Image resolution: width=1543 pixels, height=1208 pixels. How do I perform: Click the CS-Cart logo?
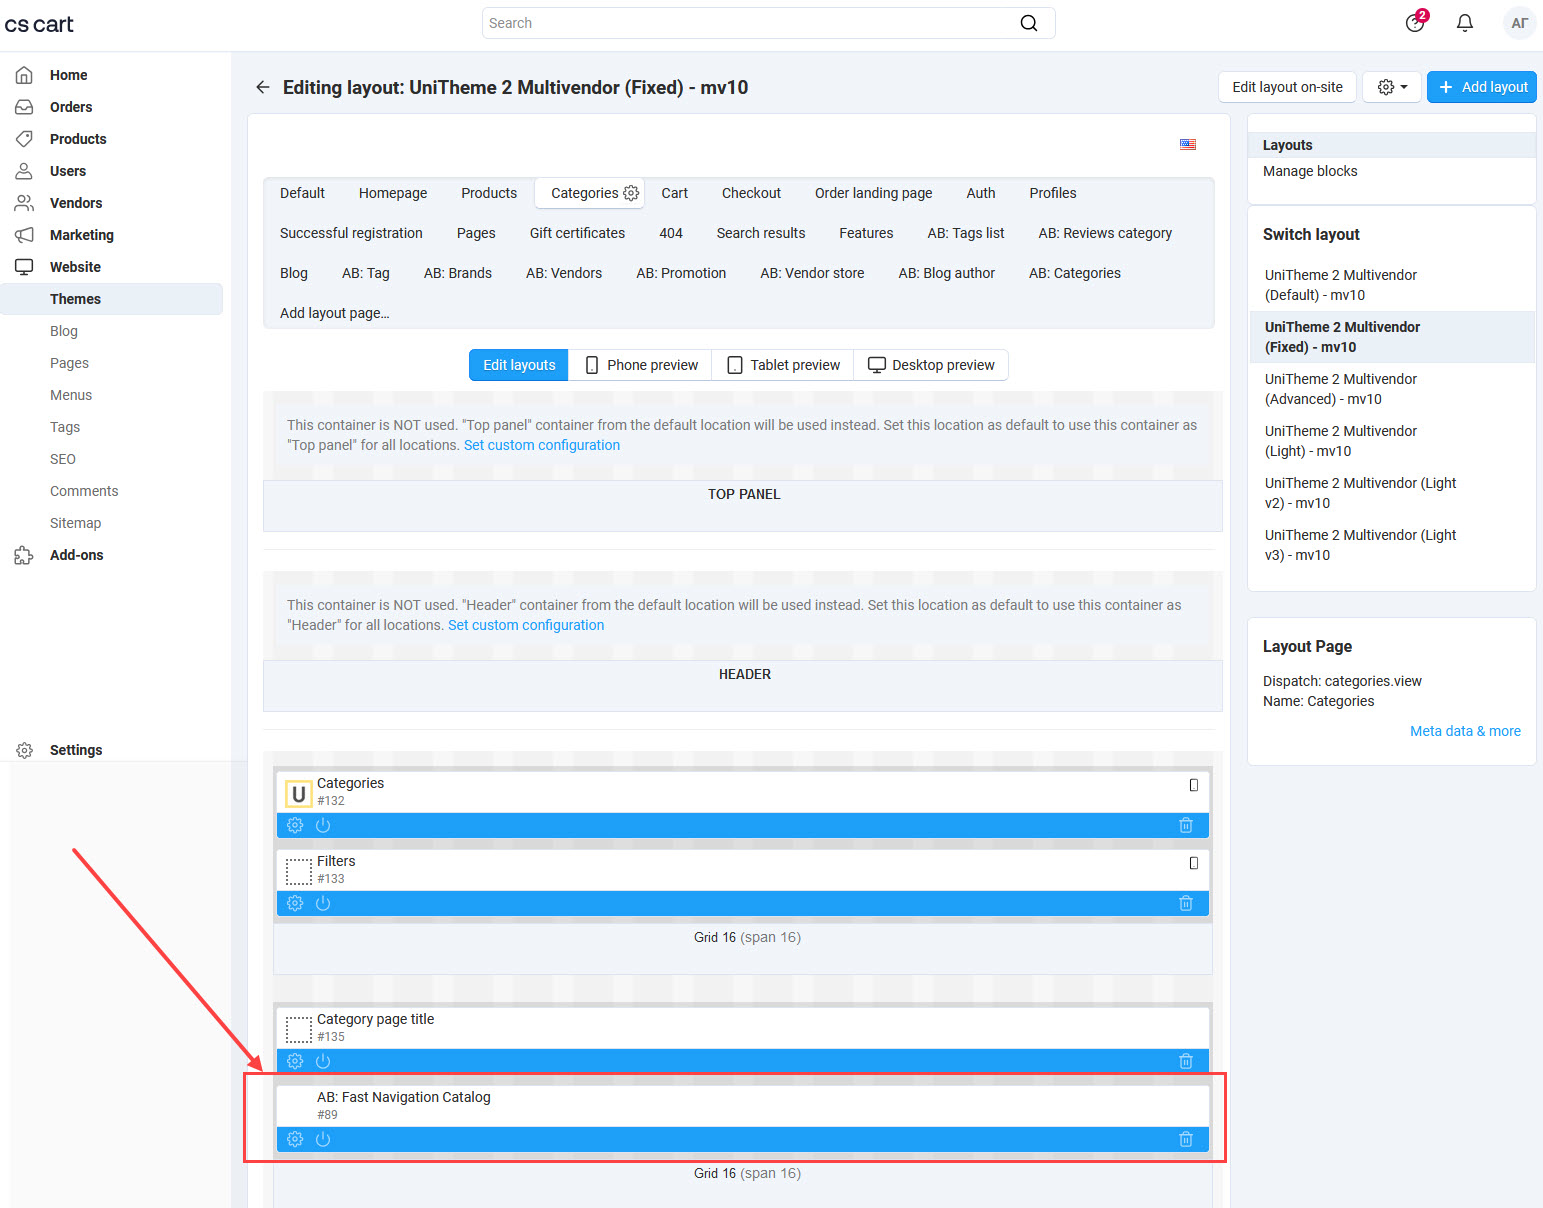[x=39, y=24]
